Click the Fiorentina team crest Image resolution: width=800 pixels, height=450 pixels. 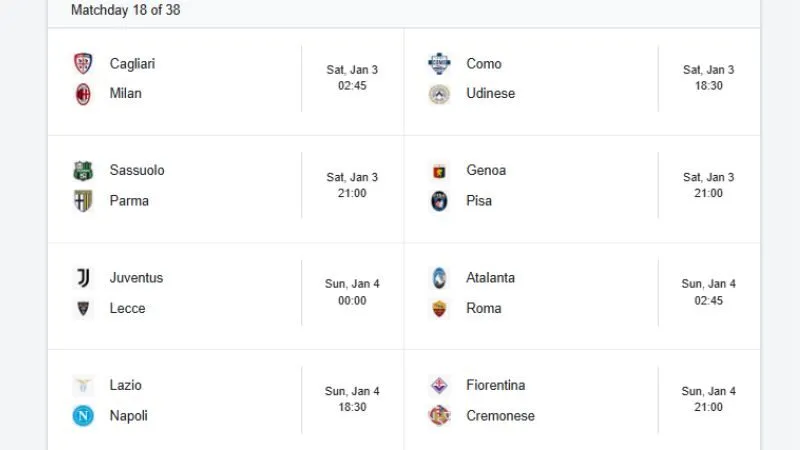coord(440,385)
